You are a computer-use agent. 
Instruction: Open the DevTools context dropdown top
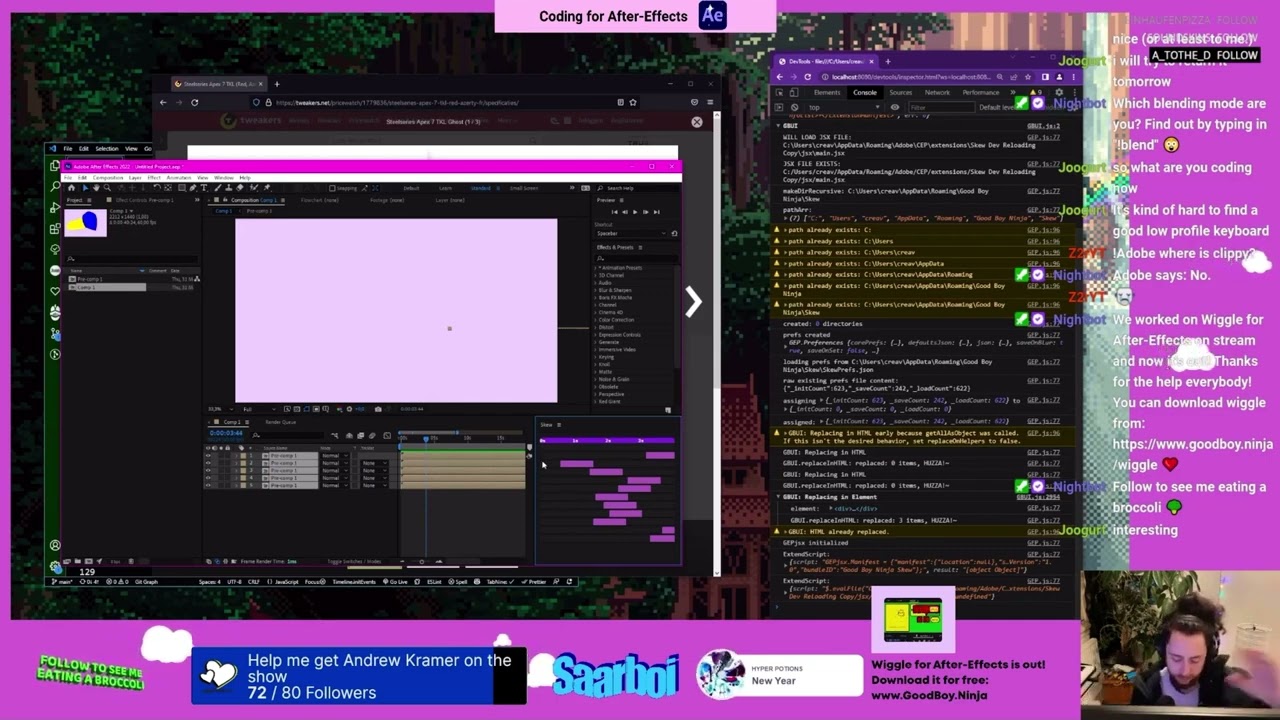pos(845,107)
